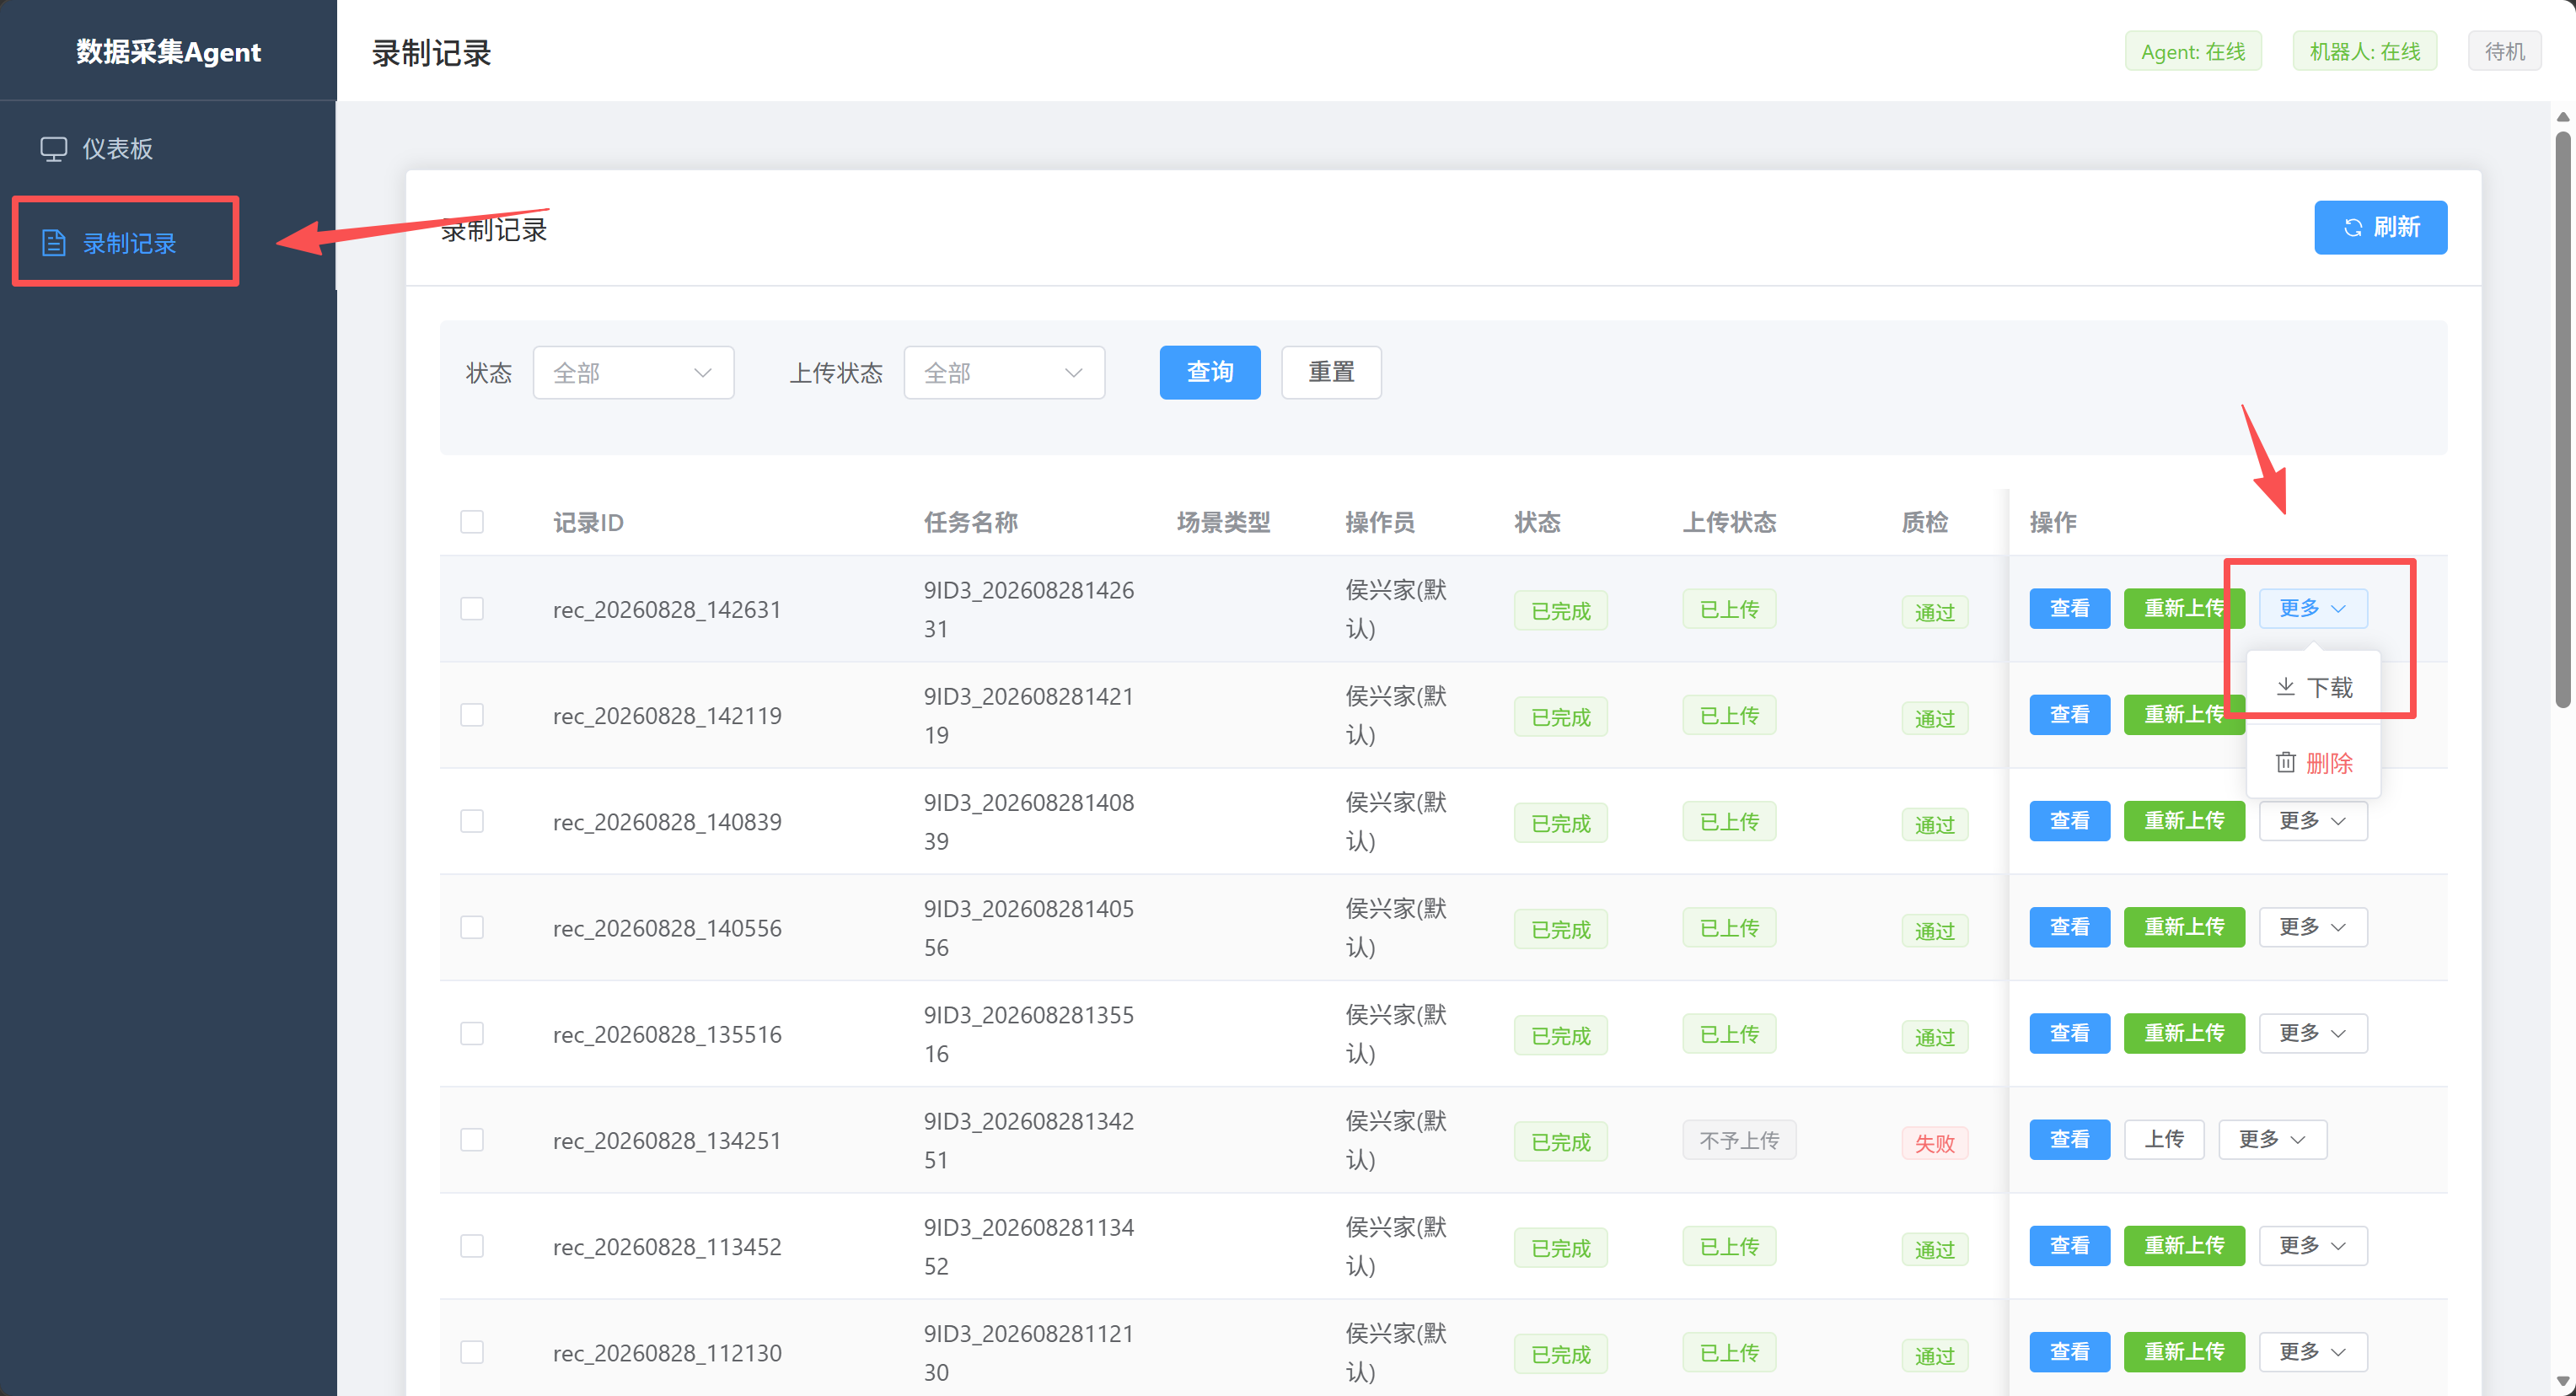Click 查看 for rec_20260828_142119
2576x1396 pixels.
2069,715
